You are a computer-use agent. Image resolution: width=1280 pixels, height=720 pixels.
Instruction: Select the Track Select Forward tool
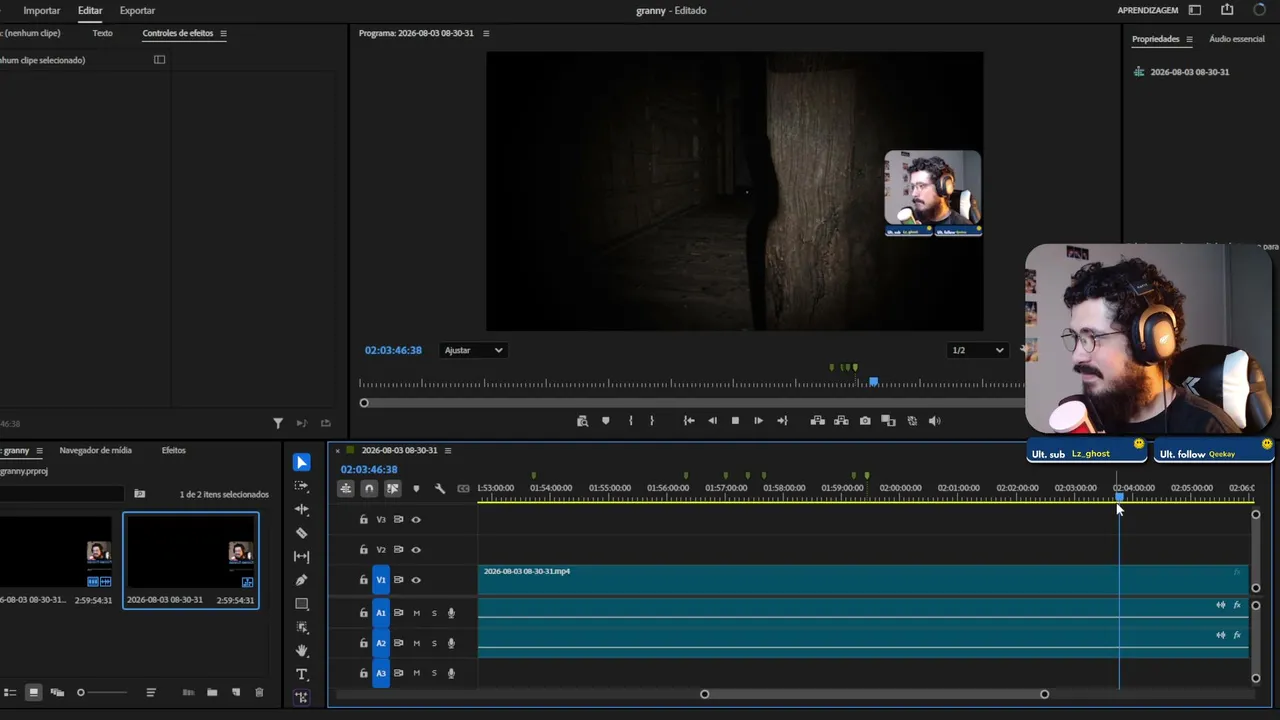pyautogui.click(x=301, y=486)
